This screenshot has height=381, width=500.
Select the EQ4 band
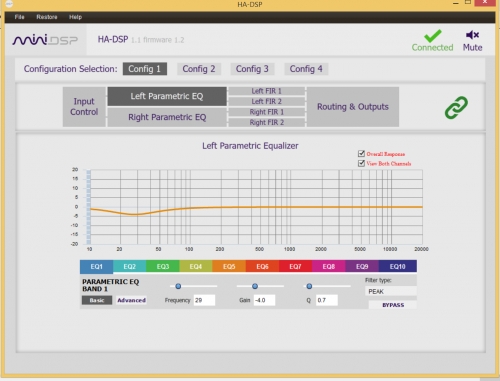click(196, 267)
